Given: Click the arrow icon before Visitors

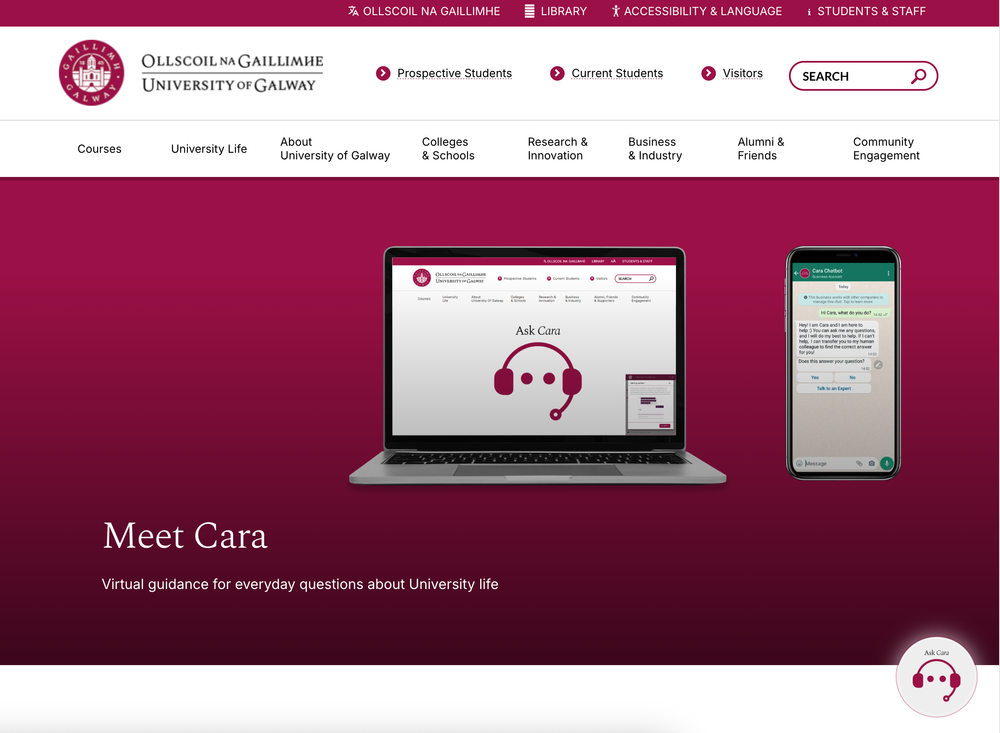Looking at the screenshot, I should pyautogui.click(x=708, y=73).
